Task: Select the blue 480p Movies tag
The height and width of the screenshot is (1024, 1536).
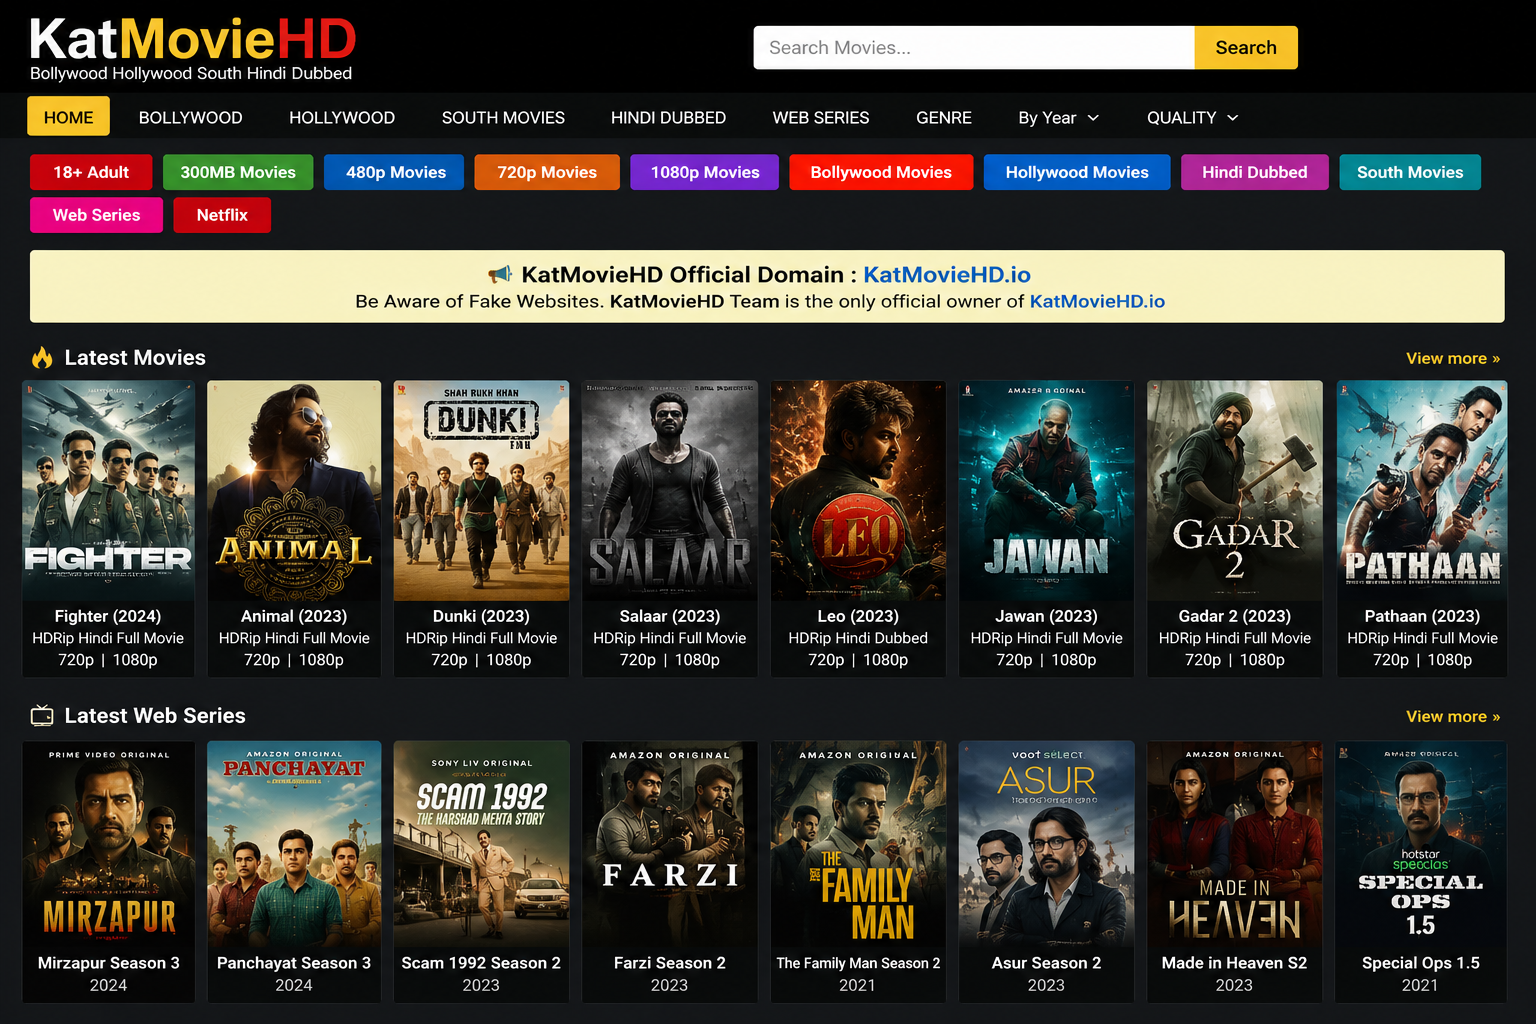Action: pos(396,172)
